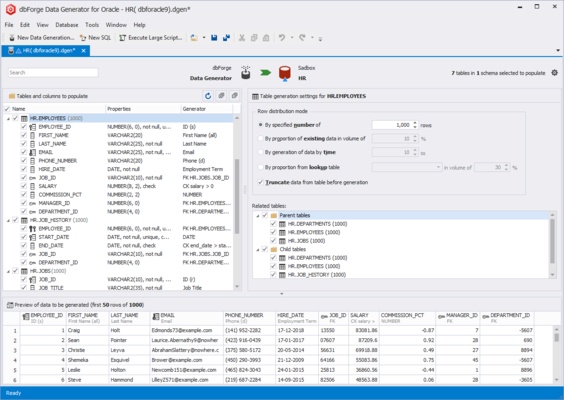Image resolution: width=564 pixels, height=400 pixels.
Task: Toggle the select-all Name header checkbox
Action: (x=7, y=109)
